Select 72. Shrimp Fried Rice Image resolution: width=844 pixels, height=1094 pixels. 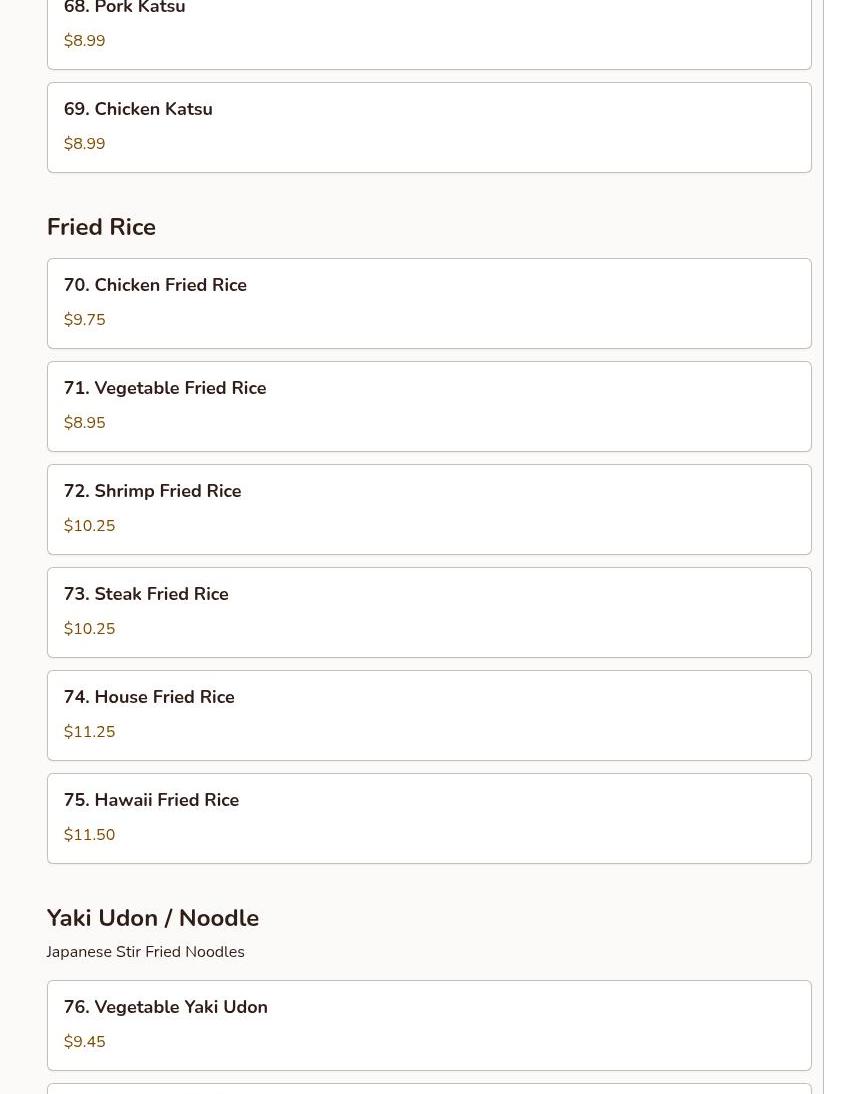point(428,509)
